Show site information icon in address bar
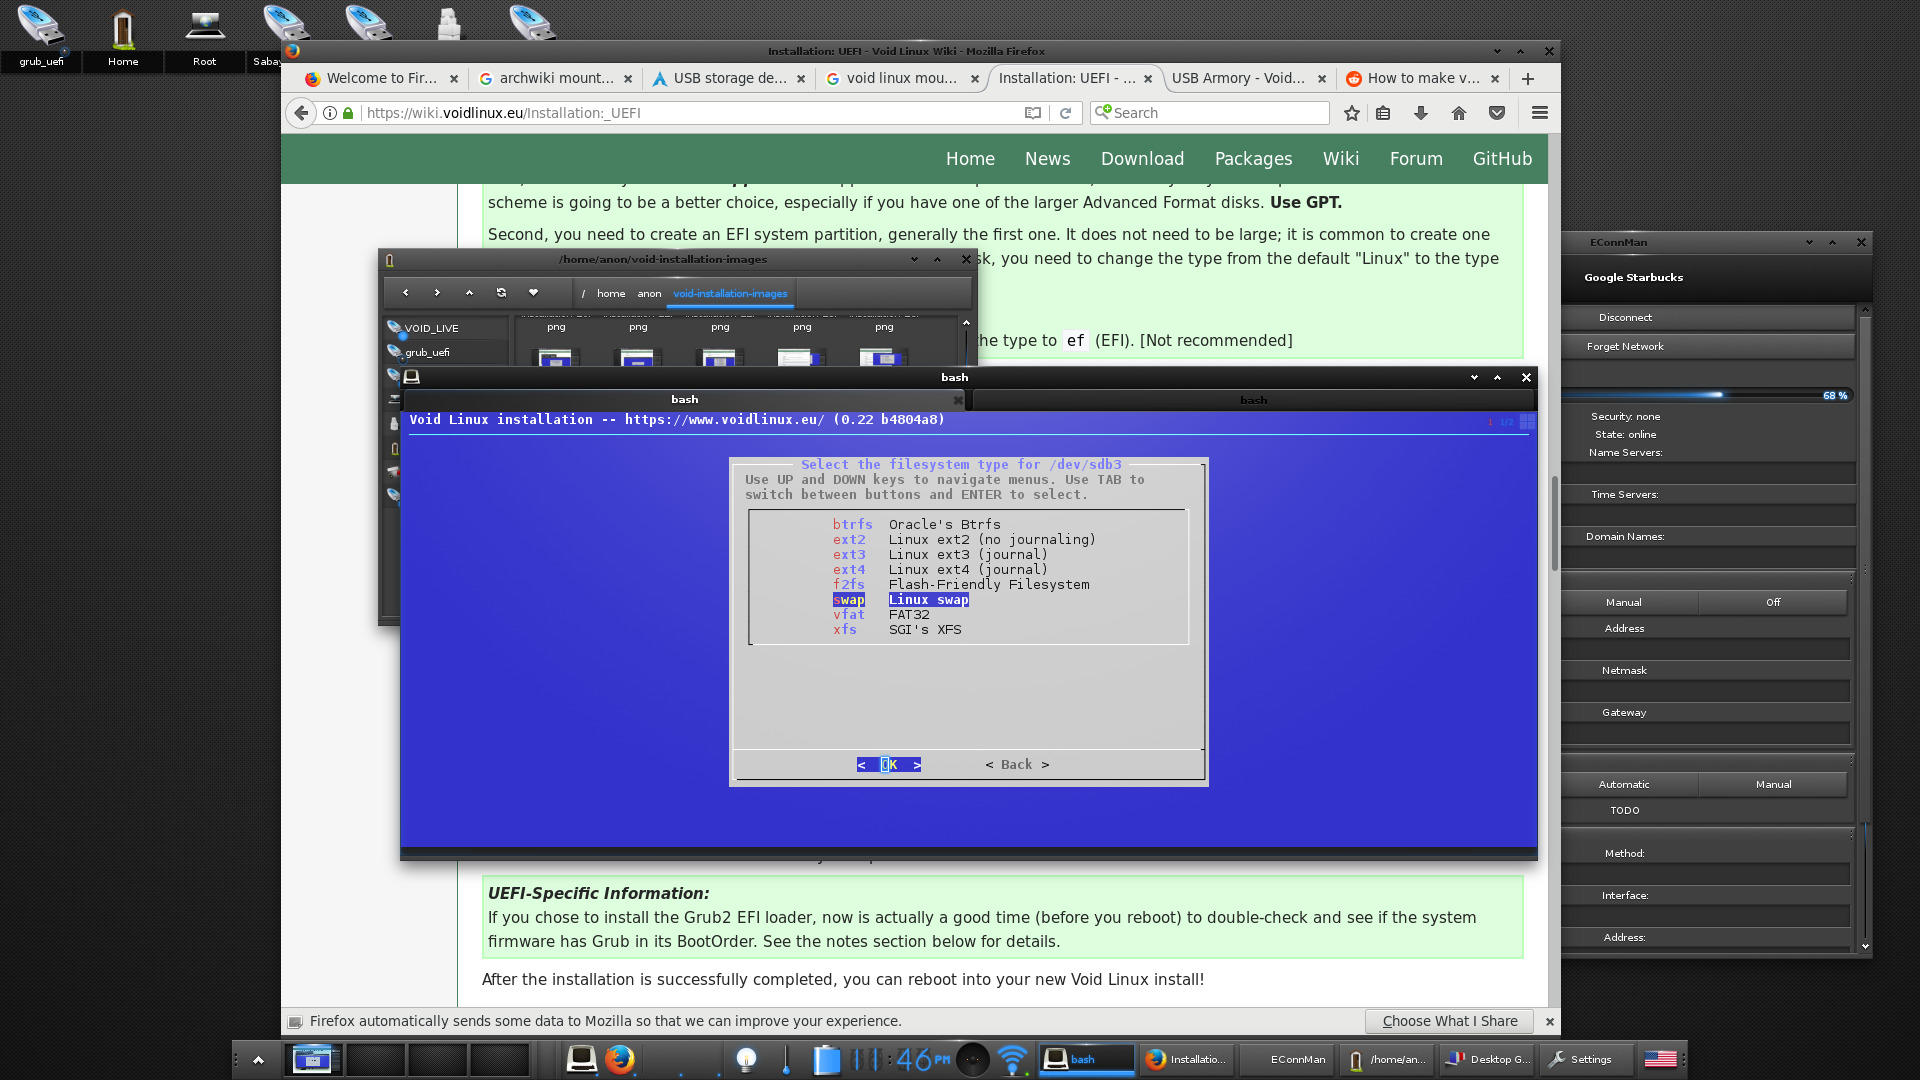 click(x=330, y=113)
